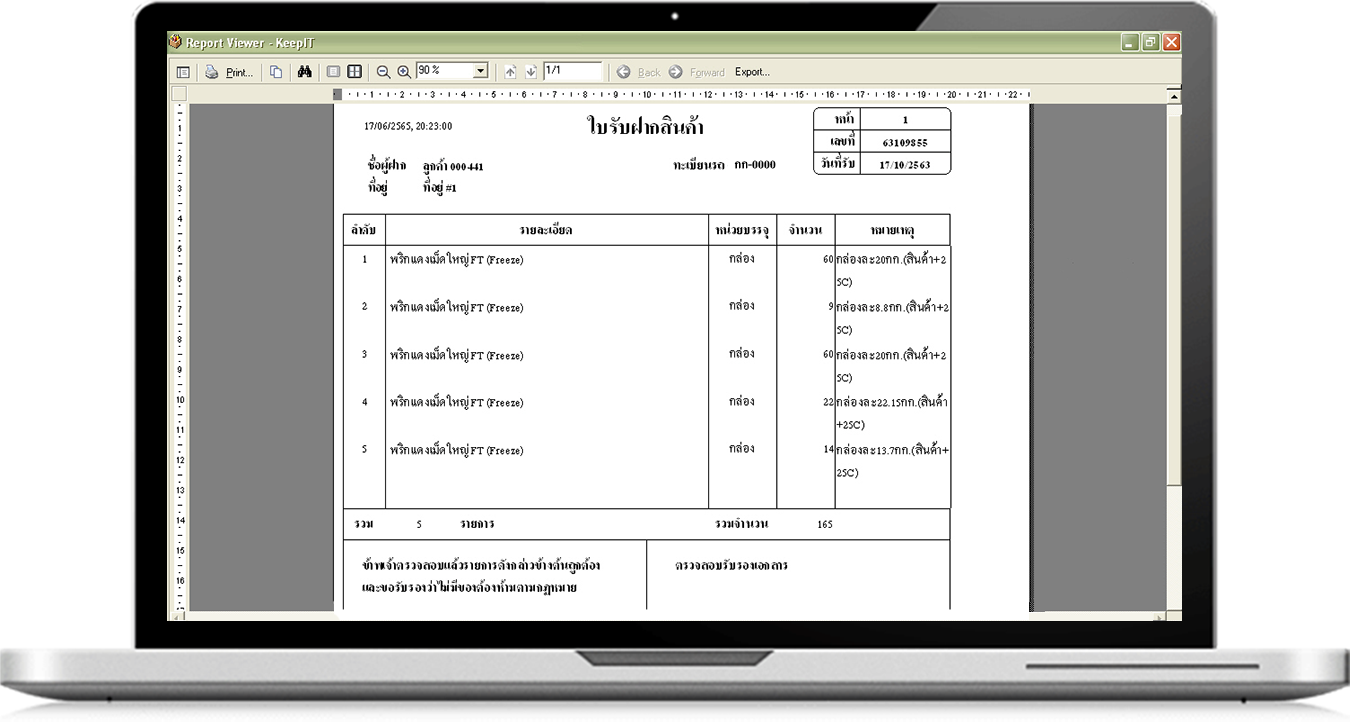Viewport: 1350px width, 722px height.
Task: Click the vertical scrollbar up arrow
Action: (x=1174, y=95)
